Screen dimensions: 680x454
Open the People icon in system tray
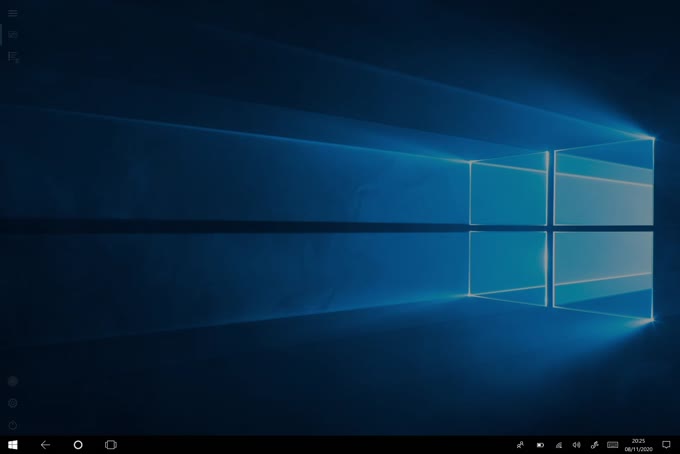coord(520,444)
